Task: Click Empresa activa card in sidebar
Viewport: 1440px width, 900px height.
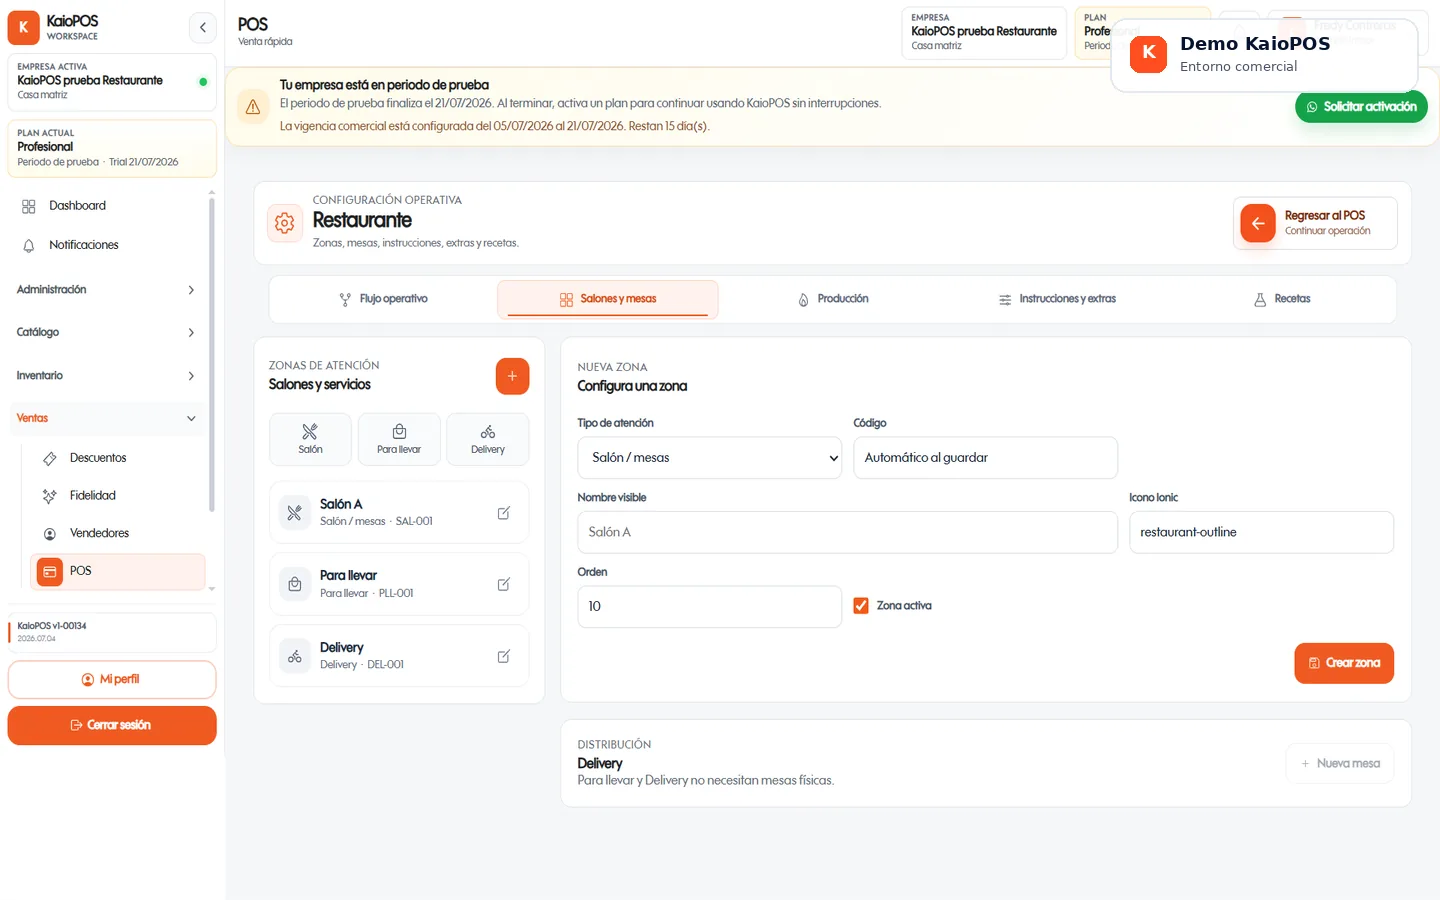Action: pos(112,82)
